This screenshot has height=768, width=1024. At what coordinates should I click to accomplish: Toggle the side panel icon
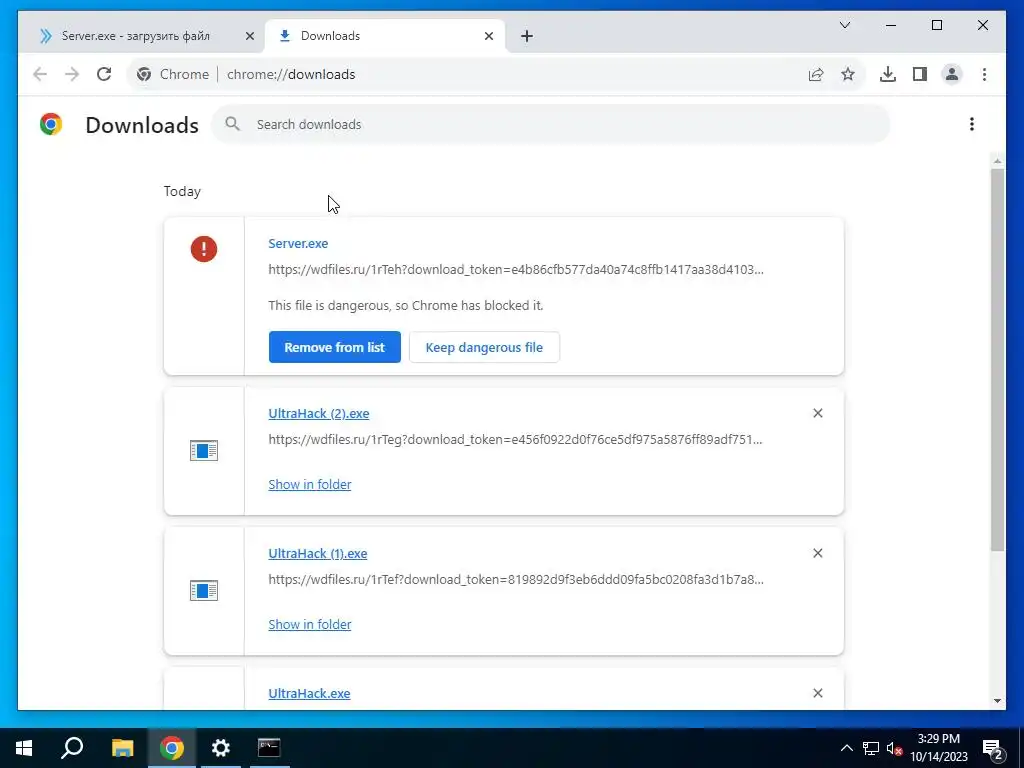920,74
